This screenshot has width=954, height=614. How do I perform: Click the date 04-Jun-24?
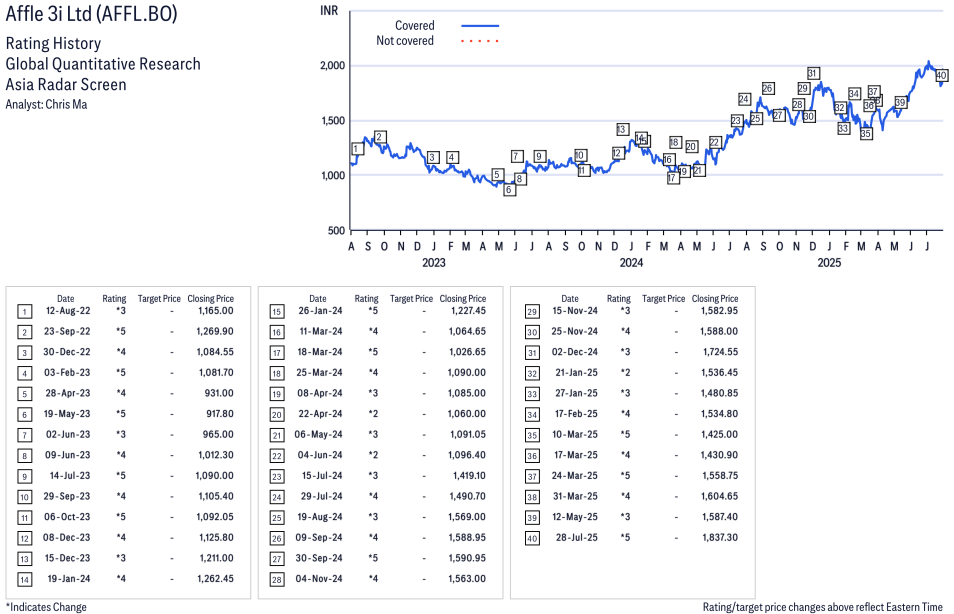coord(320,455)
